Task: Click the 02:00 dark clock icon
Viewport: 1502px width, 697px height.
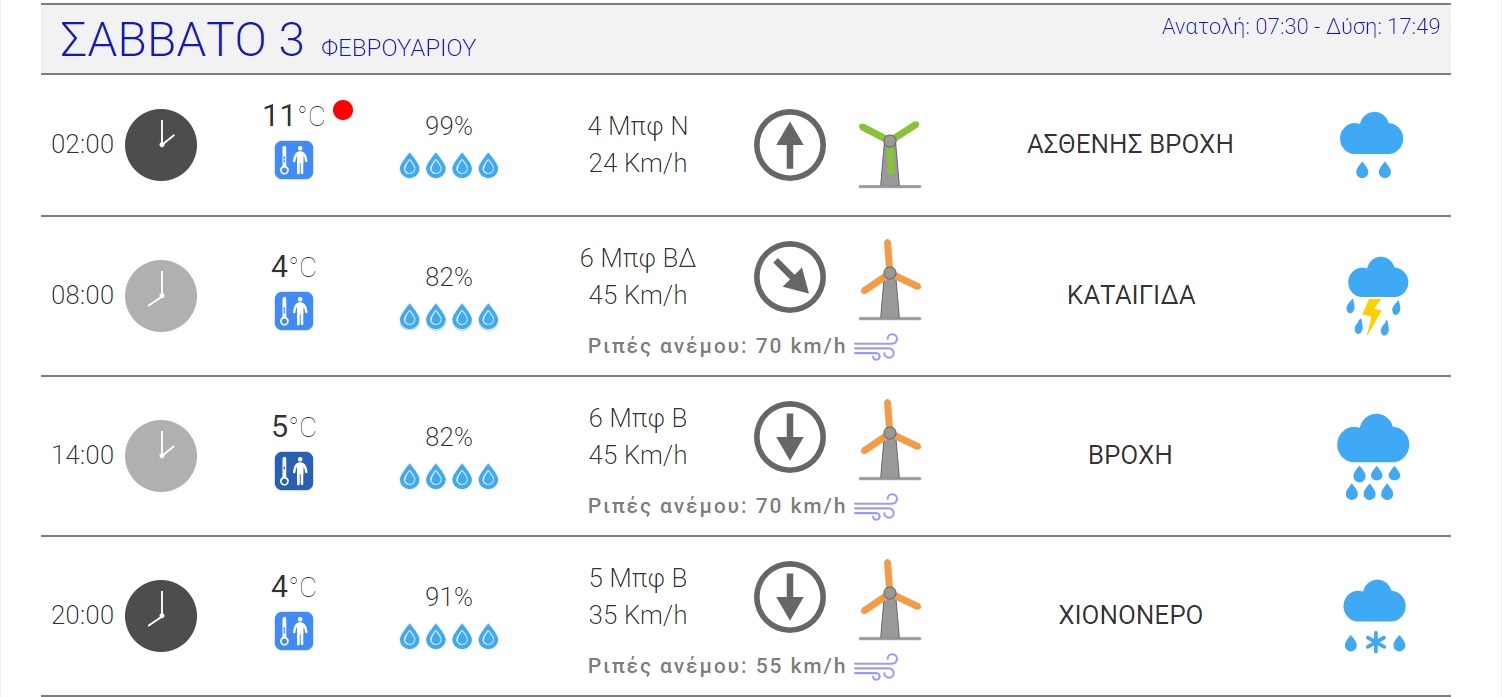Action: point(161,145)
